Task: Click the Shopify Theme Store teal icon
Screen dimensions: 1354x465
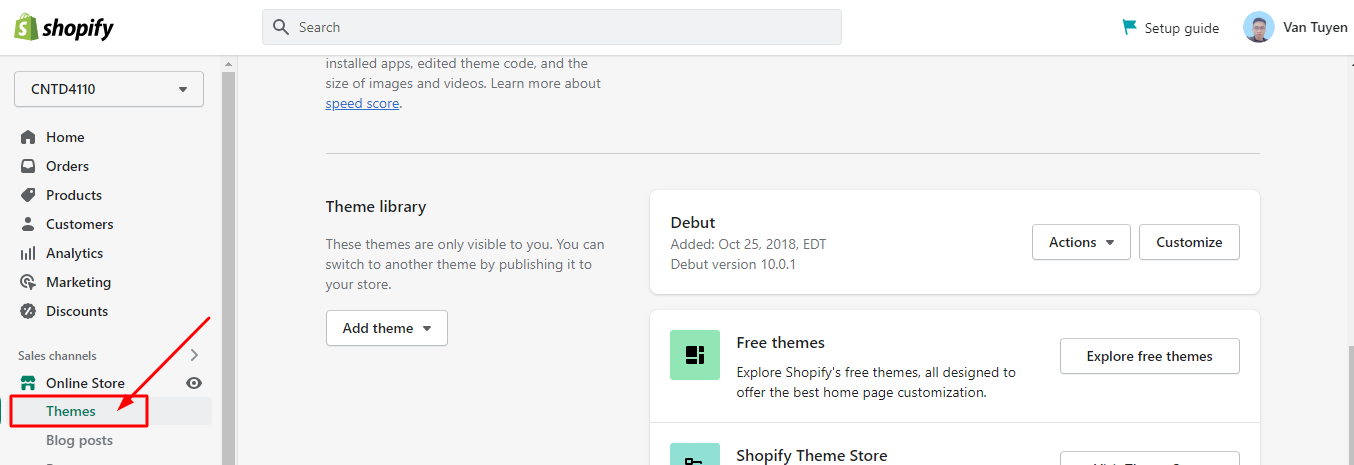Action: (695, 454)
